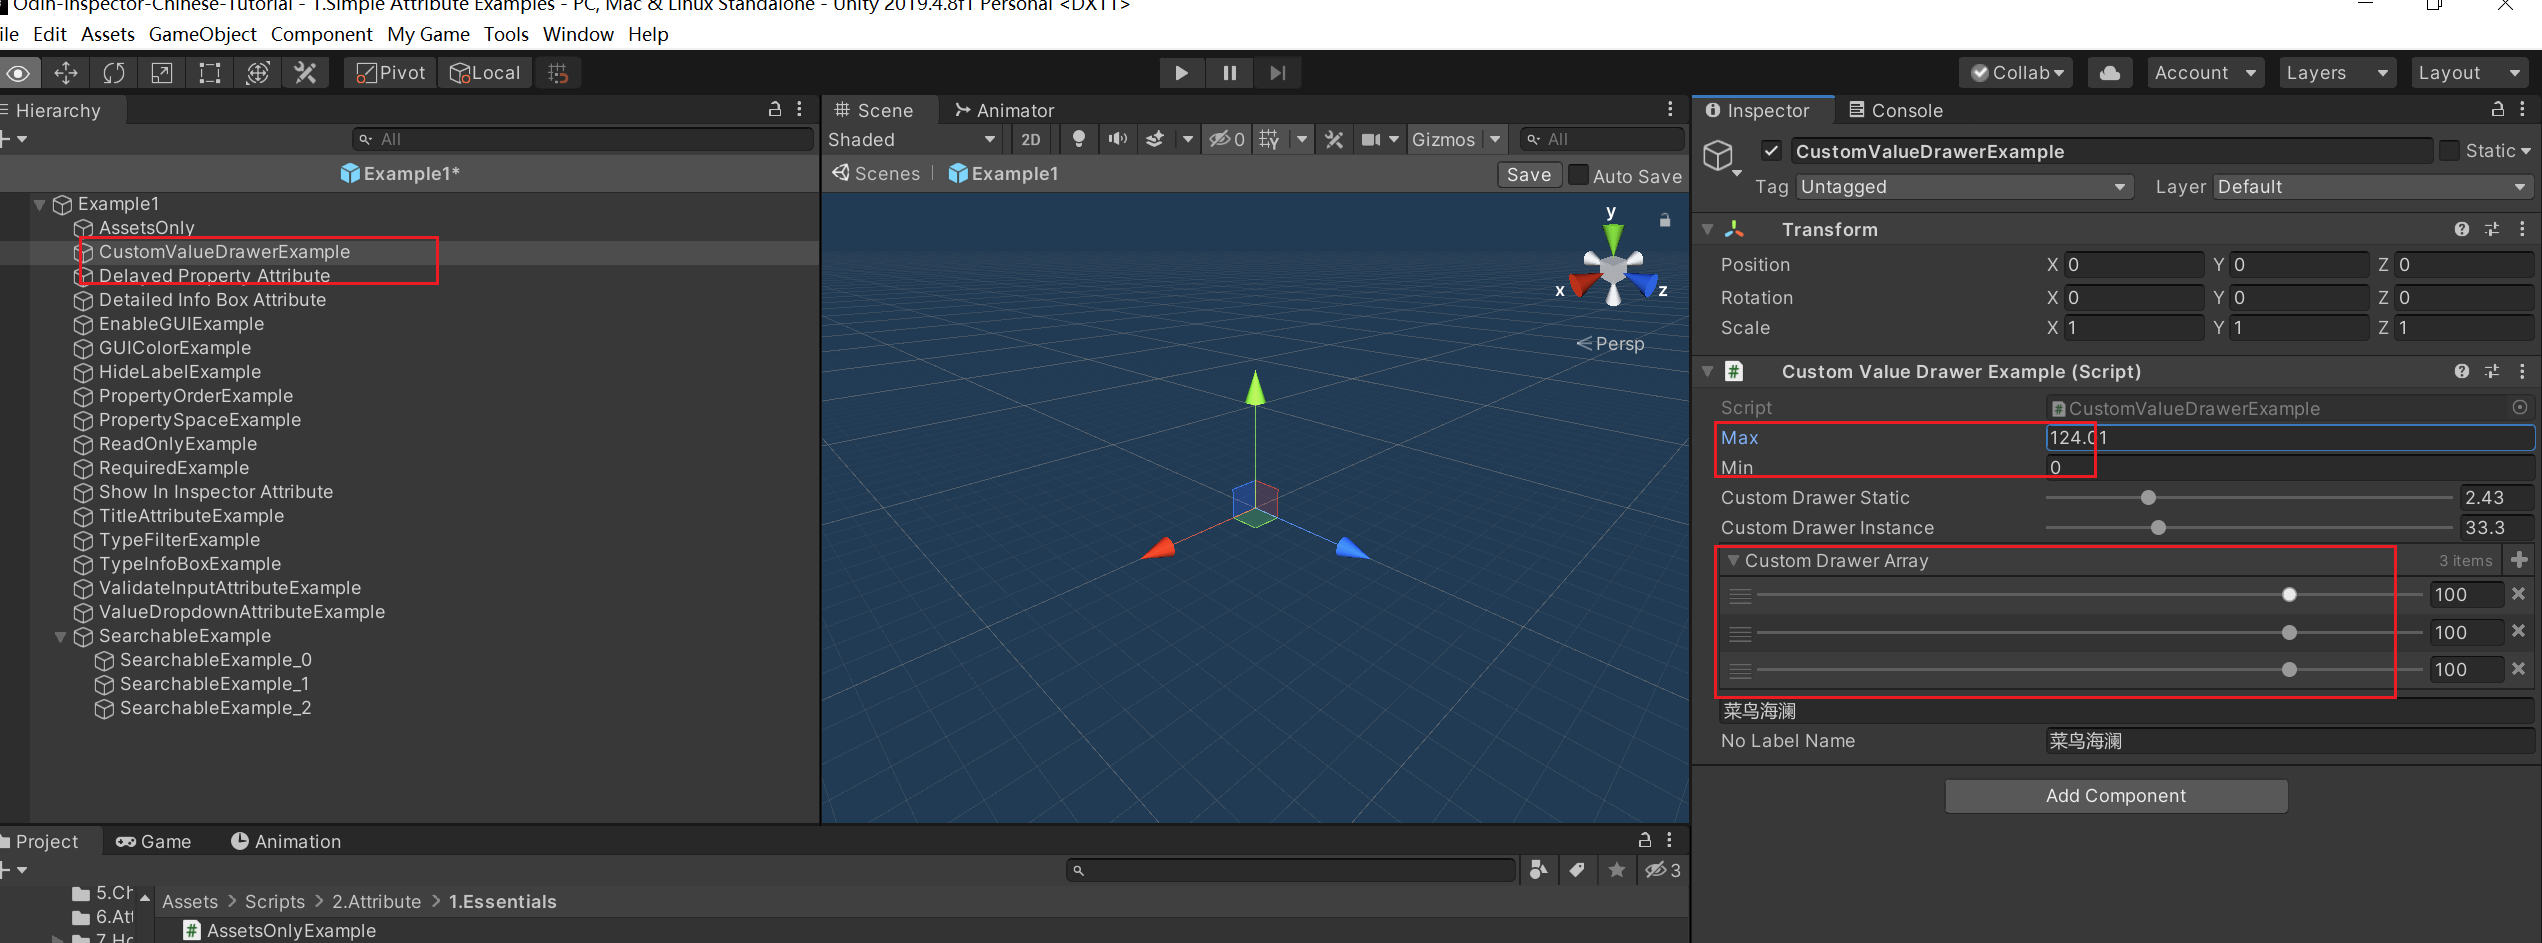This screenshot has width=2542, height=943.
Task: Open the Gizmos dropdown arrow
Action: click(x=1495, y=139)
